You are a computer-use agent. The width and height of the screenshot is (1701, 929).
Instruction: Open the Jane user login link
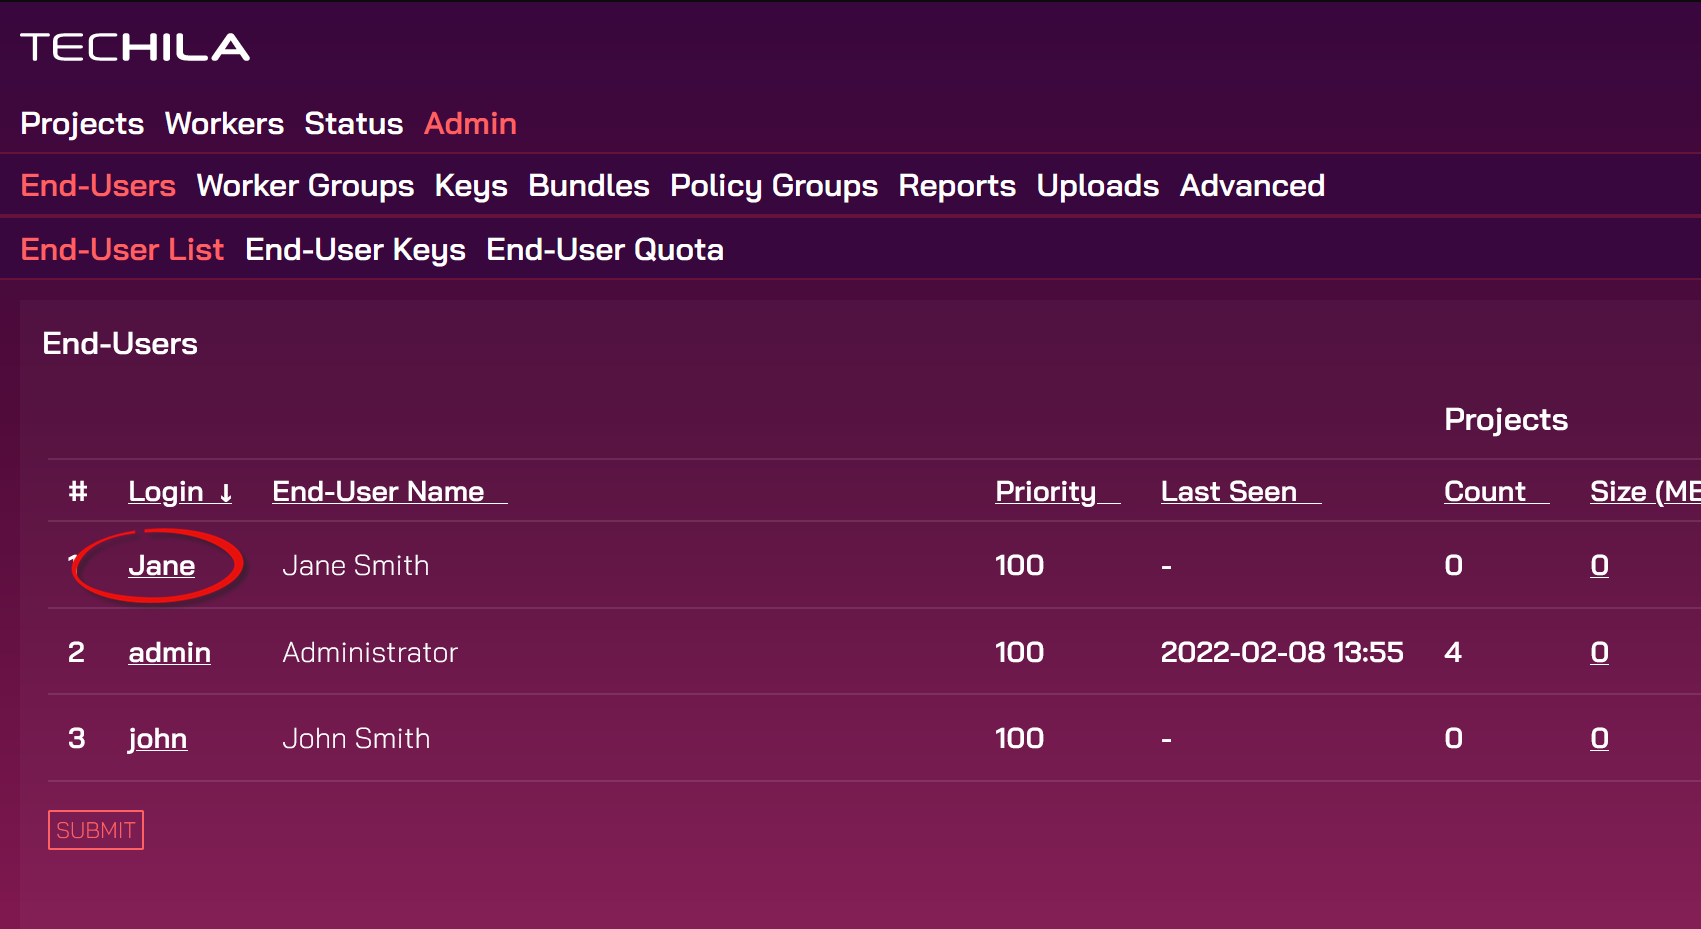click(x=162, y=565)
